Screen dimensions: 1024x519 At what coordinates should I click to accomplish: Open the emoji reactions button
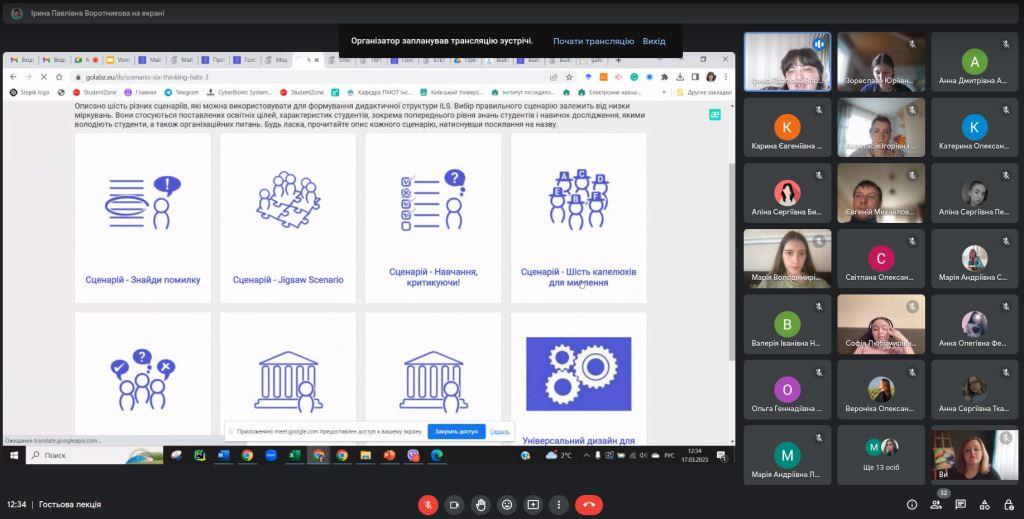click(507, 505)
